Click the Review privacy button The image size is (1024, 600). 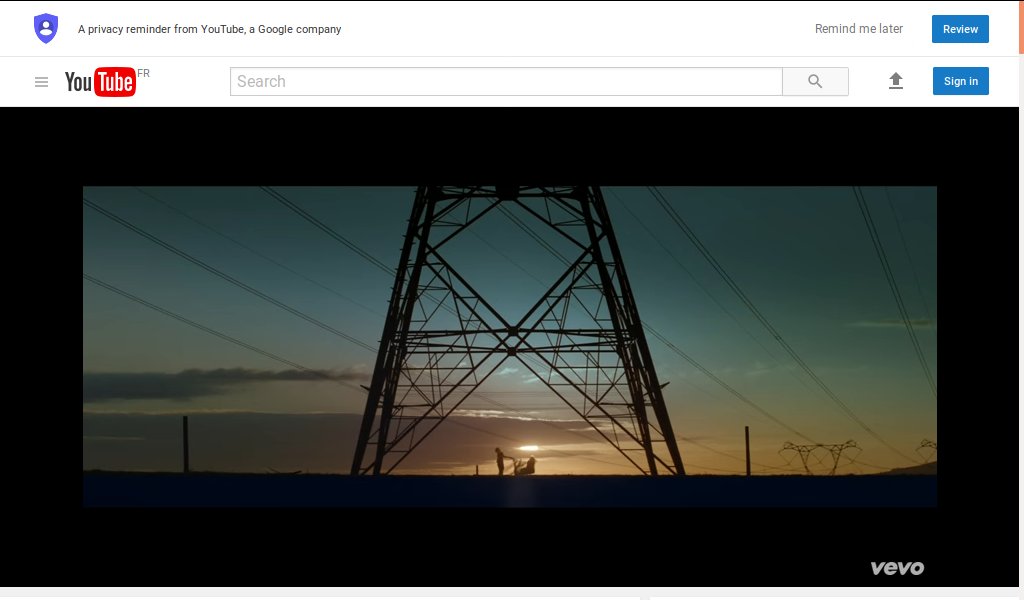960,29
